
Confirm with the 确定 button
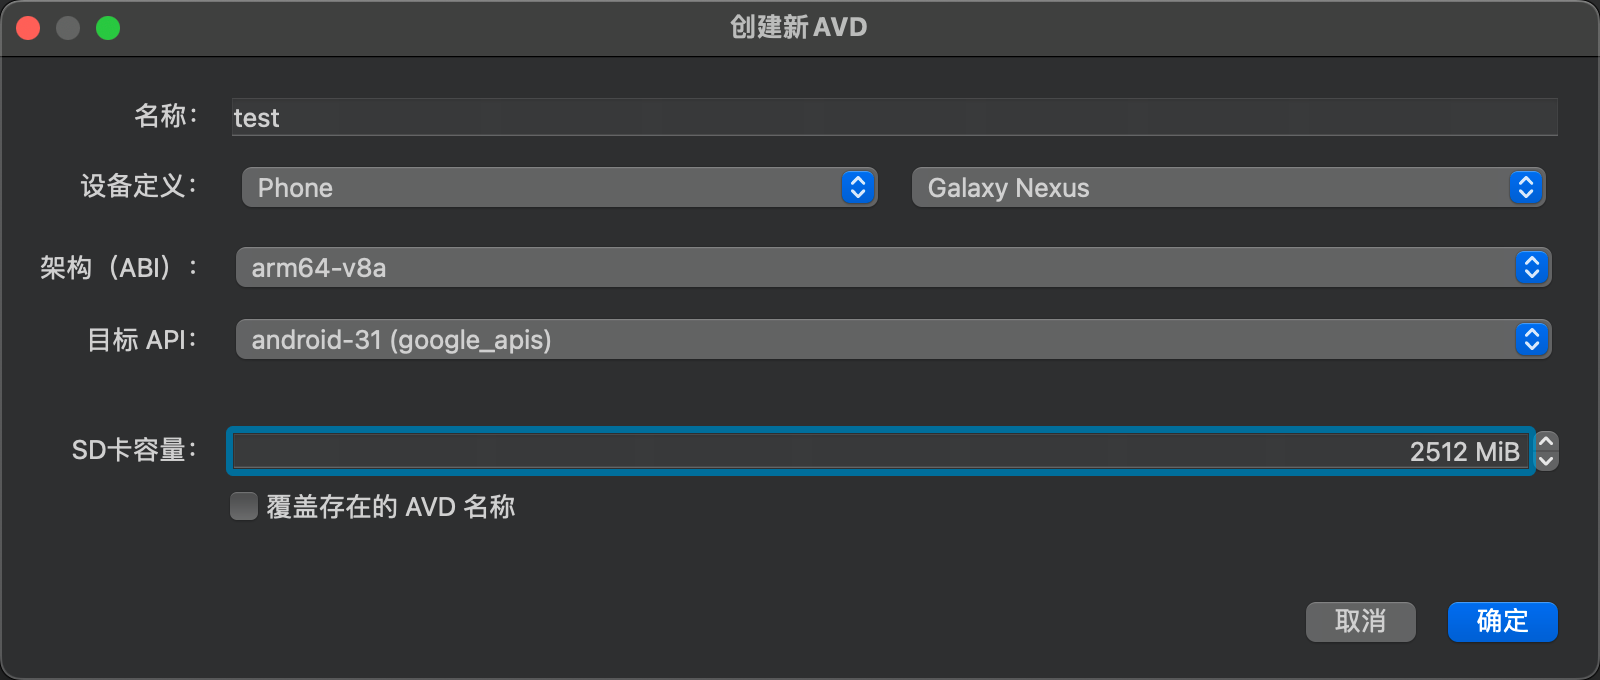(1502, 621)
